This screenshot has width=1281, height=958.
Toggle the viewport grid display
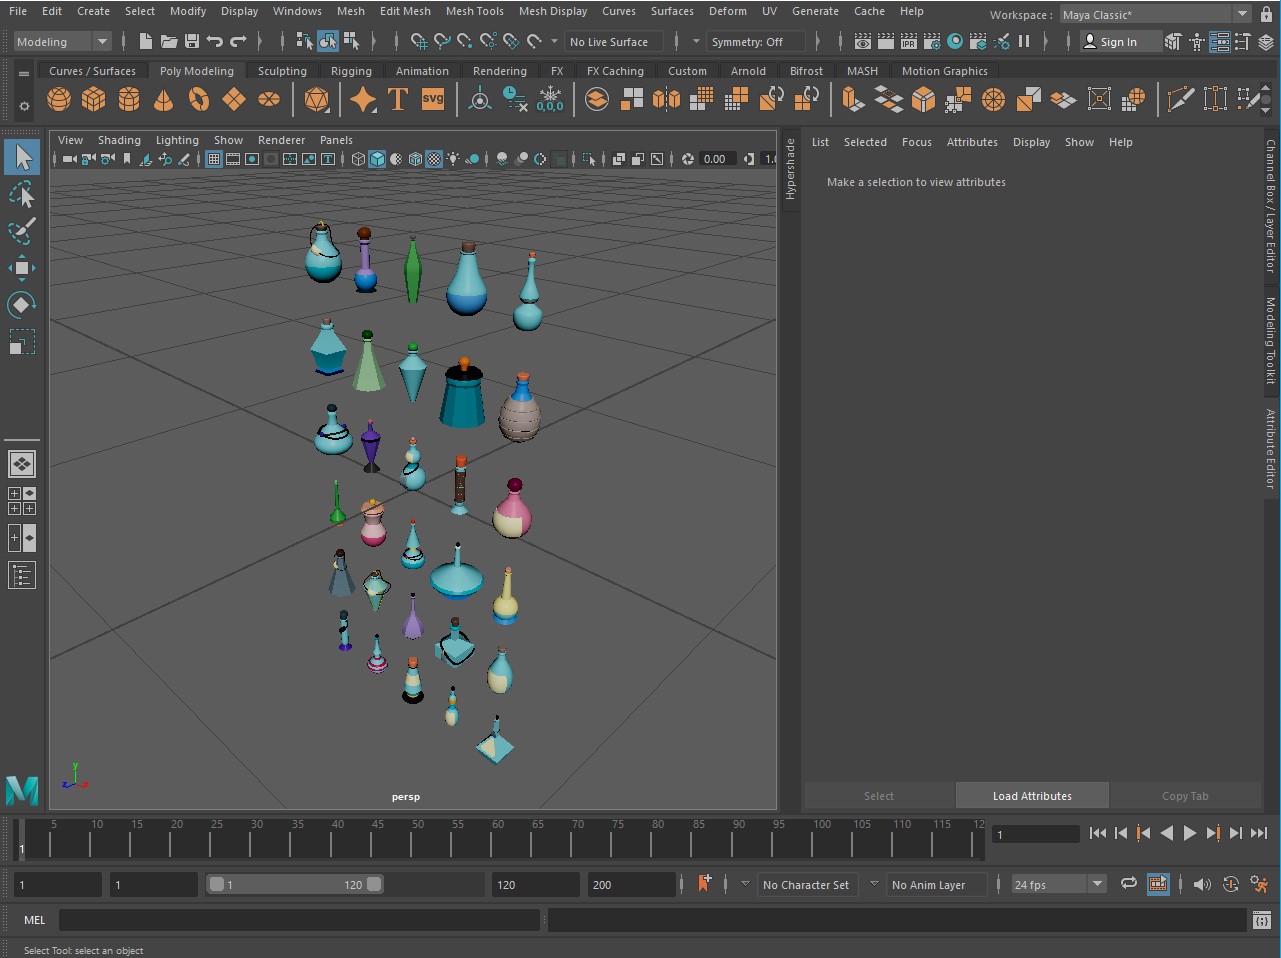pyautogui.click(x=214, y=159)
